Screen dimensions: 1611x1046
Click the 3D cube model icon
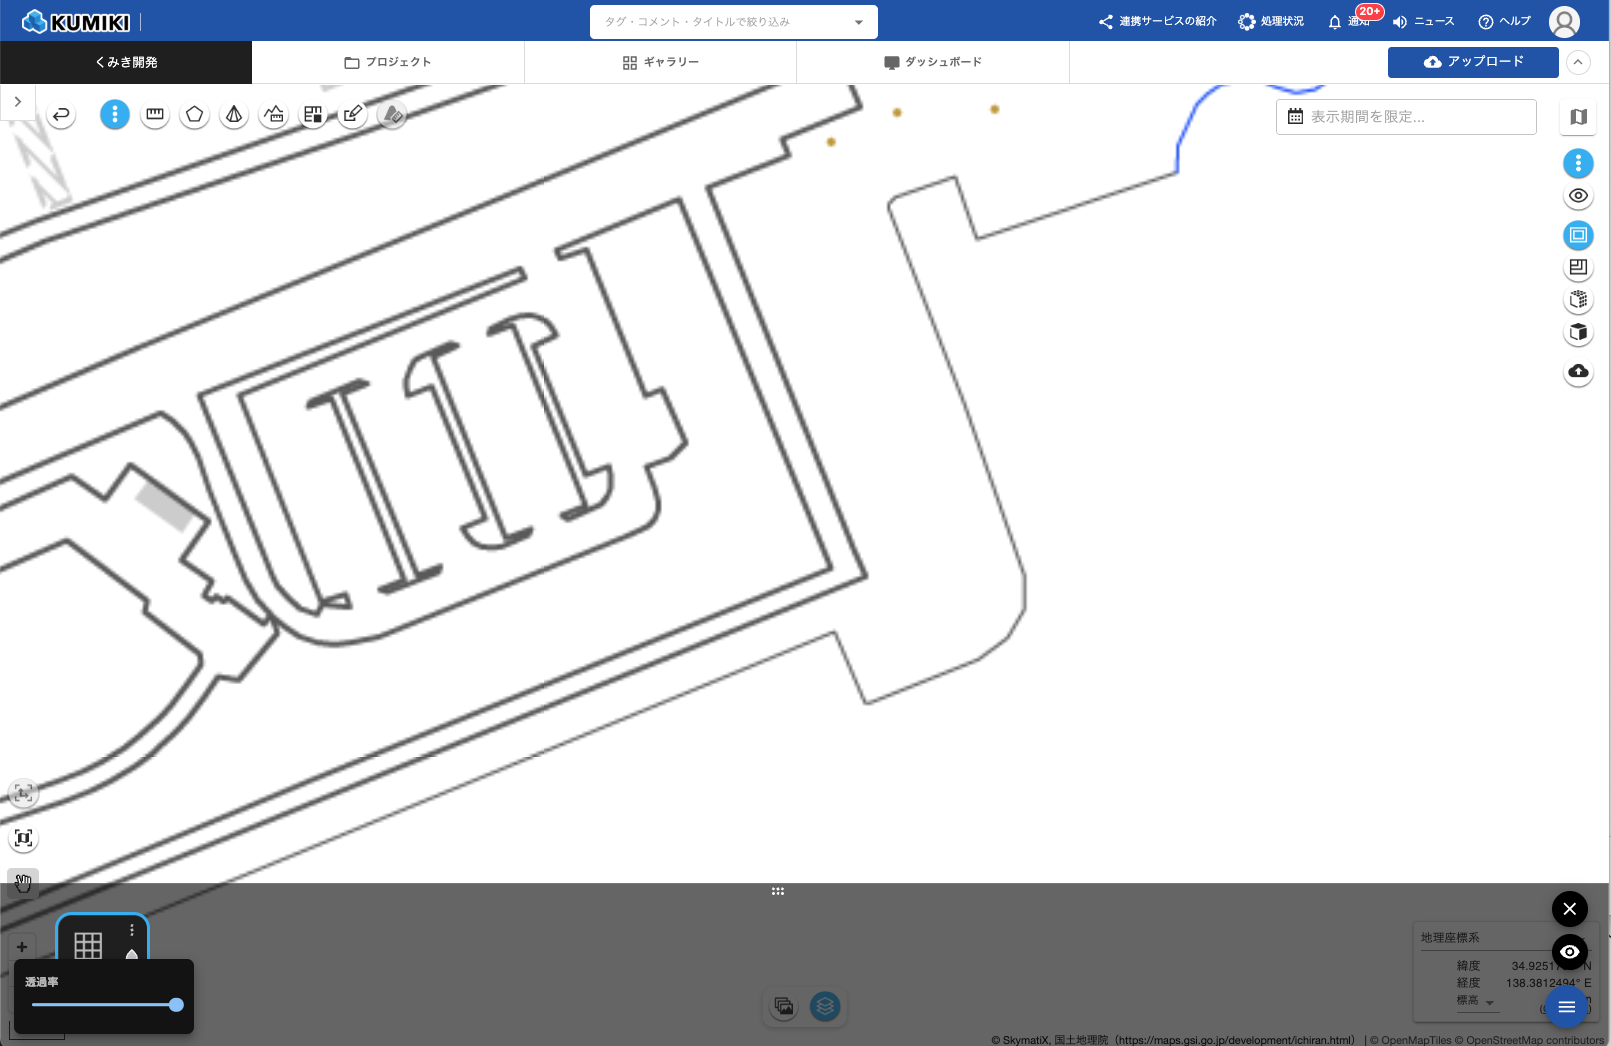pyautogui.click(x=1578, y=332)
